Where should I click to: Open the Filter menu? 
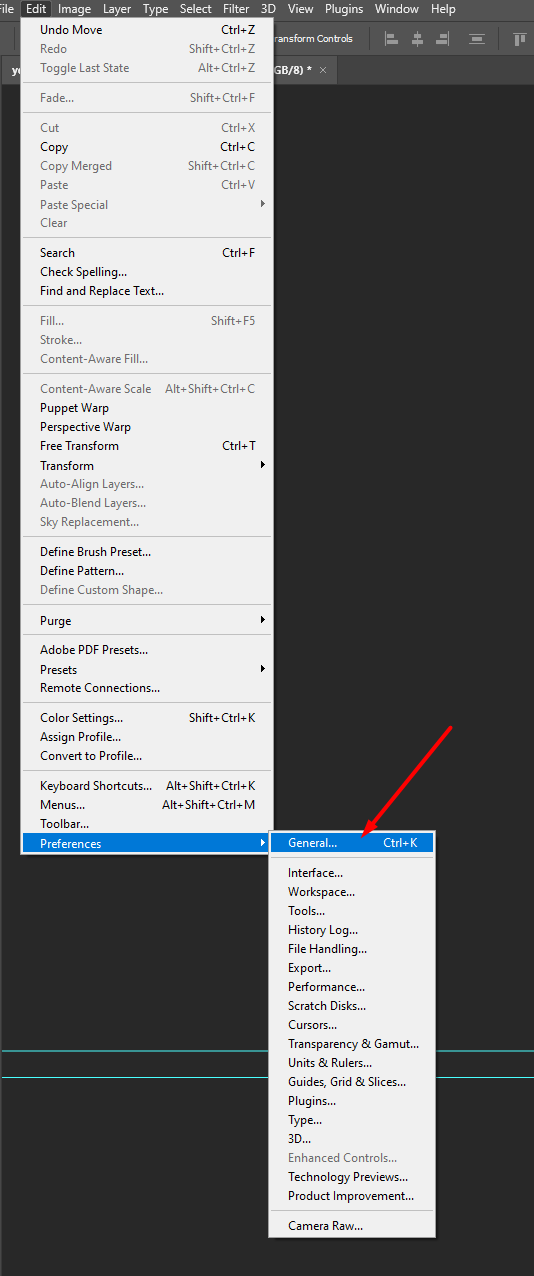point(236,9)
